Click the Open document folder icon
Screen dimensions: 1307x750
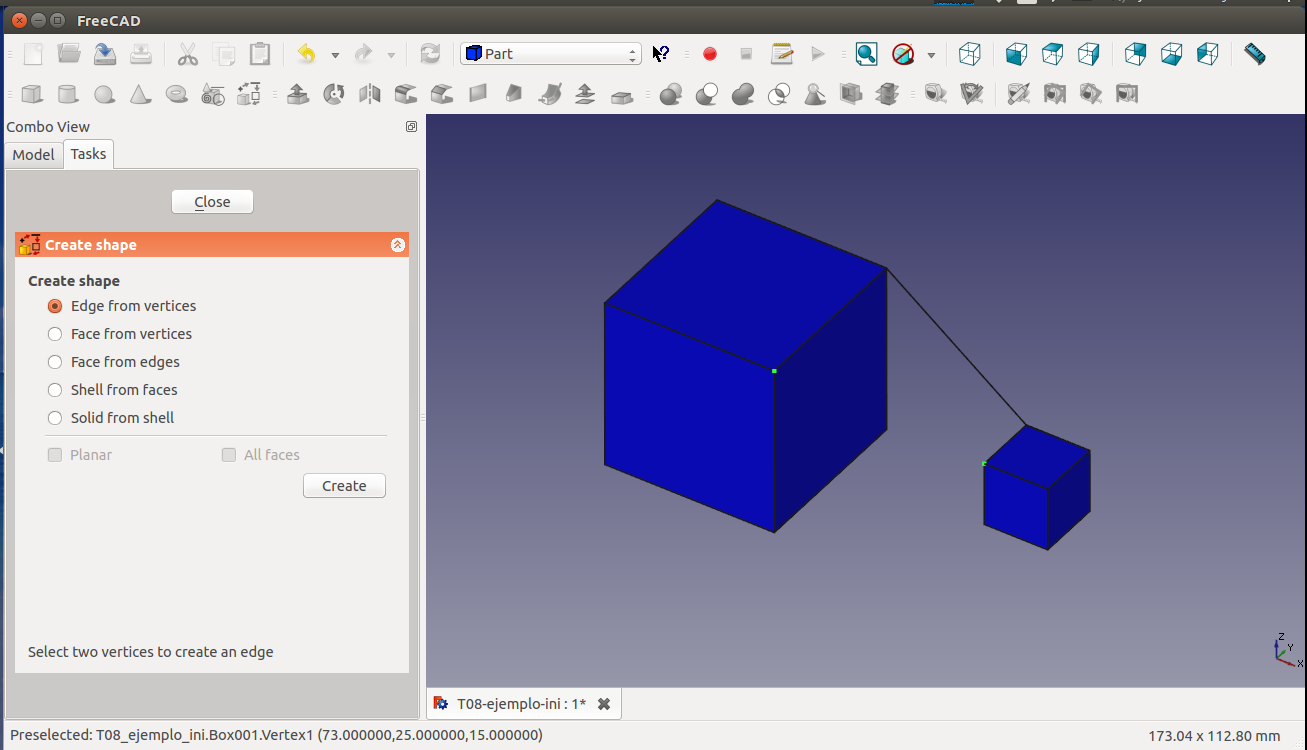coord(69,54)
